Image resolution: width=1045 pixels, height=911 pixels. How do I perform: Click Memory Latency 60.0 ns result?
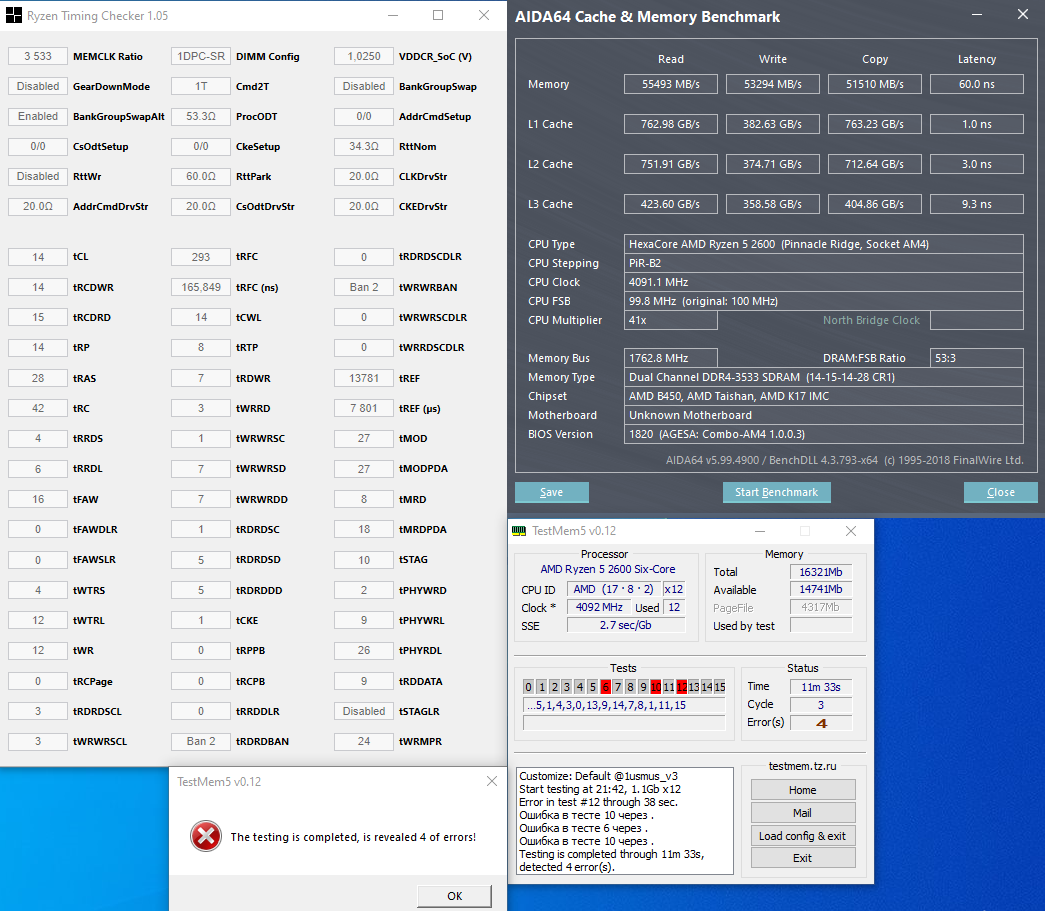(x=976, y=84)
